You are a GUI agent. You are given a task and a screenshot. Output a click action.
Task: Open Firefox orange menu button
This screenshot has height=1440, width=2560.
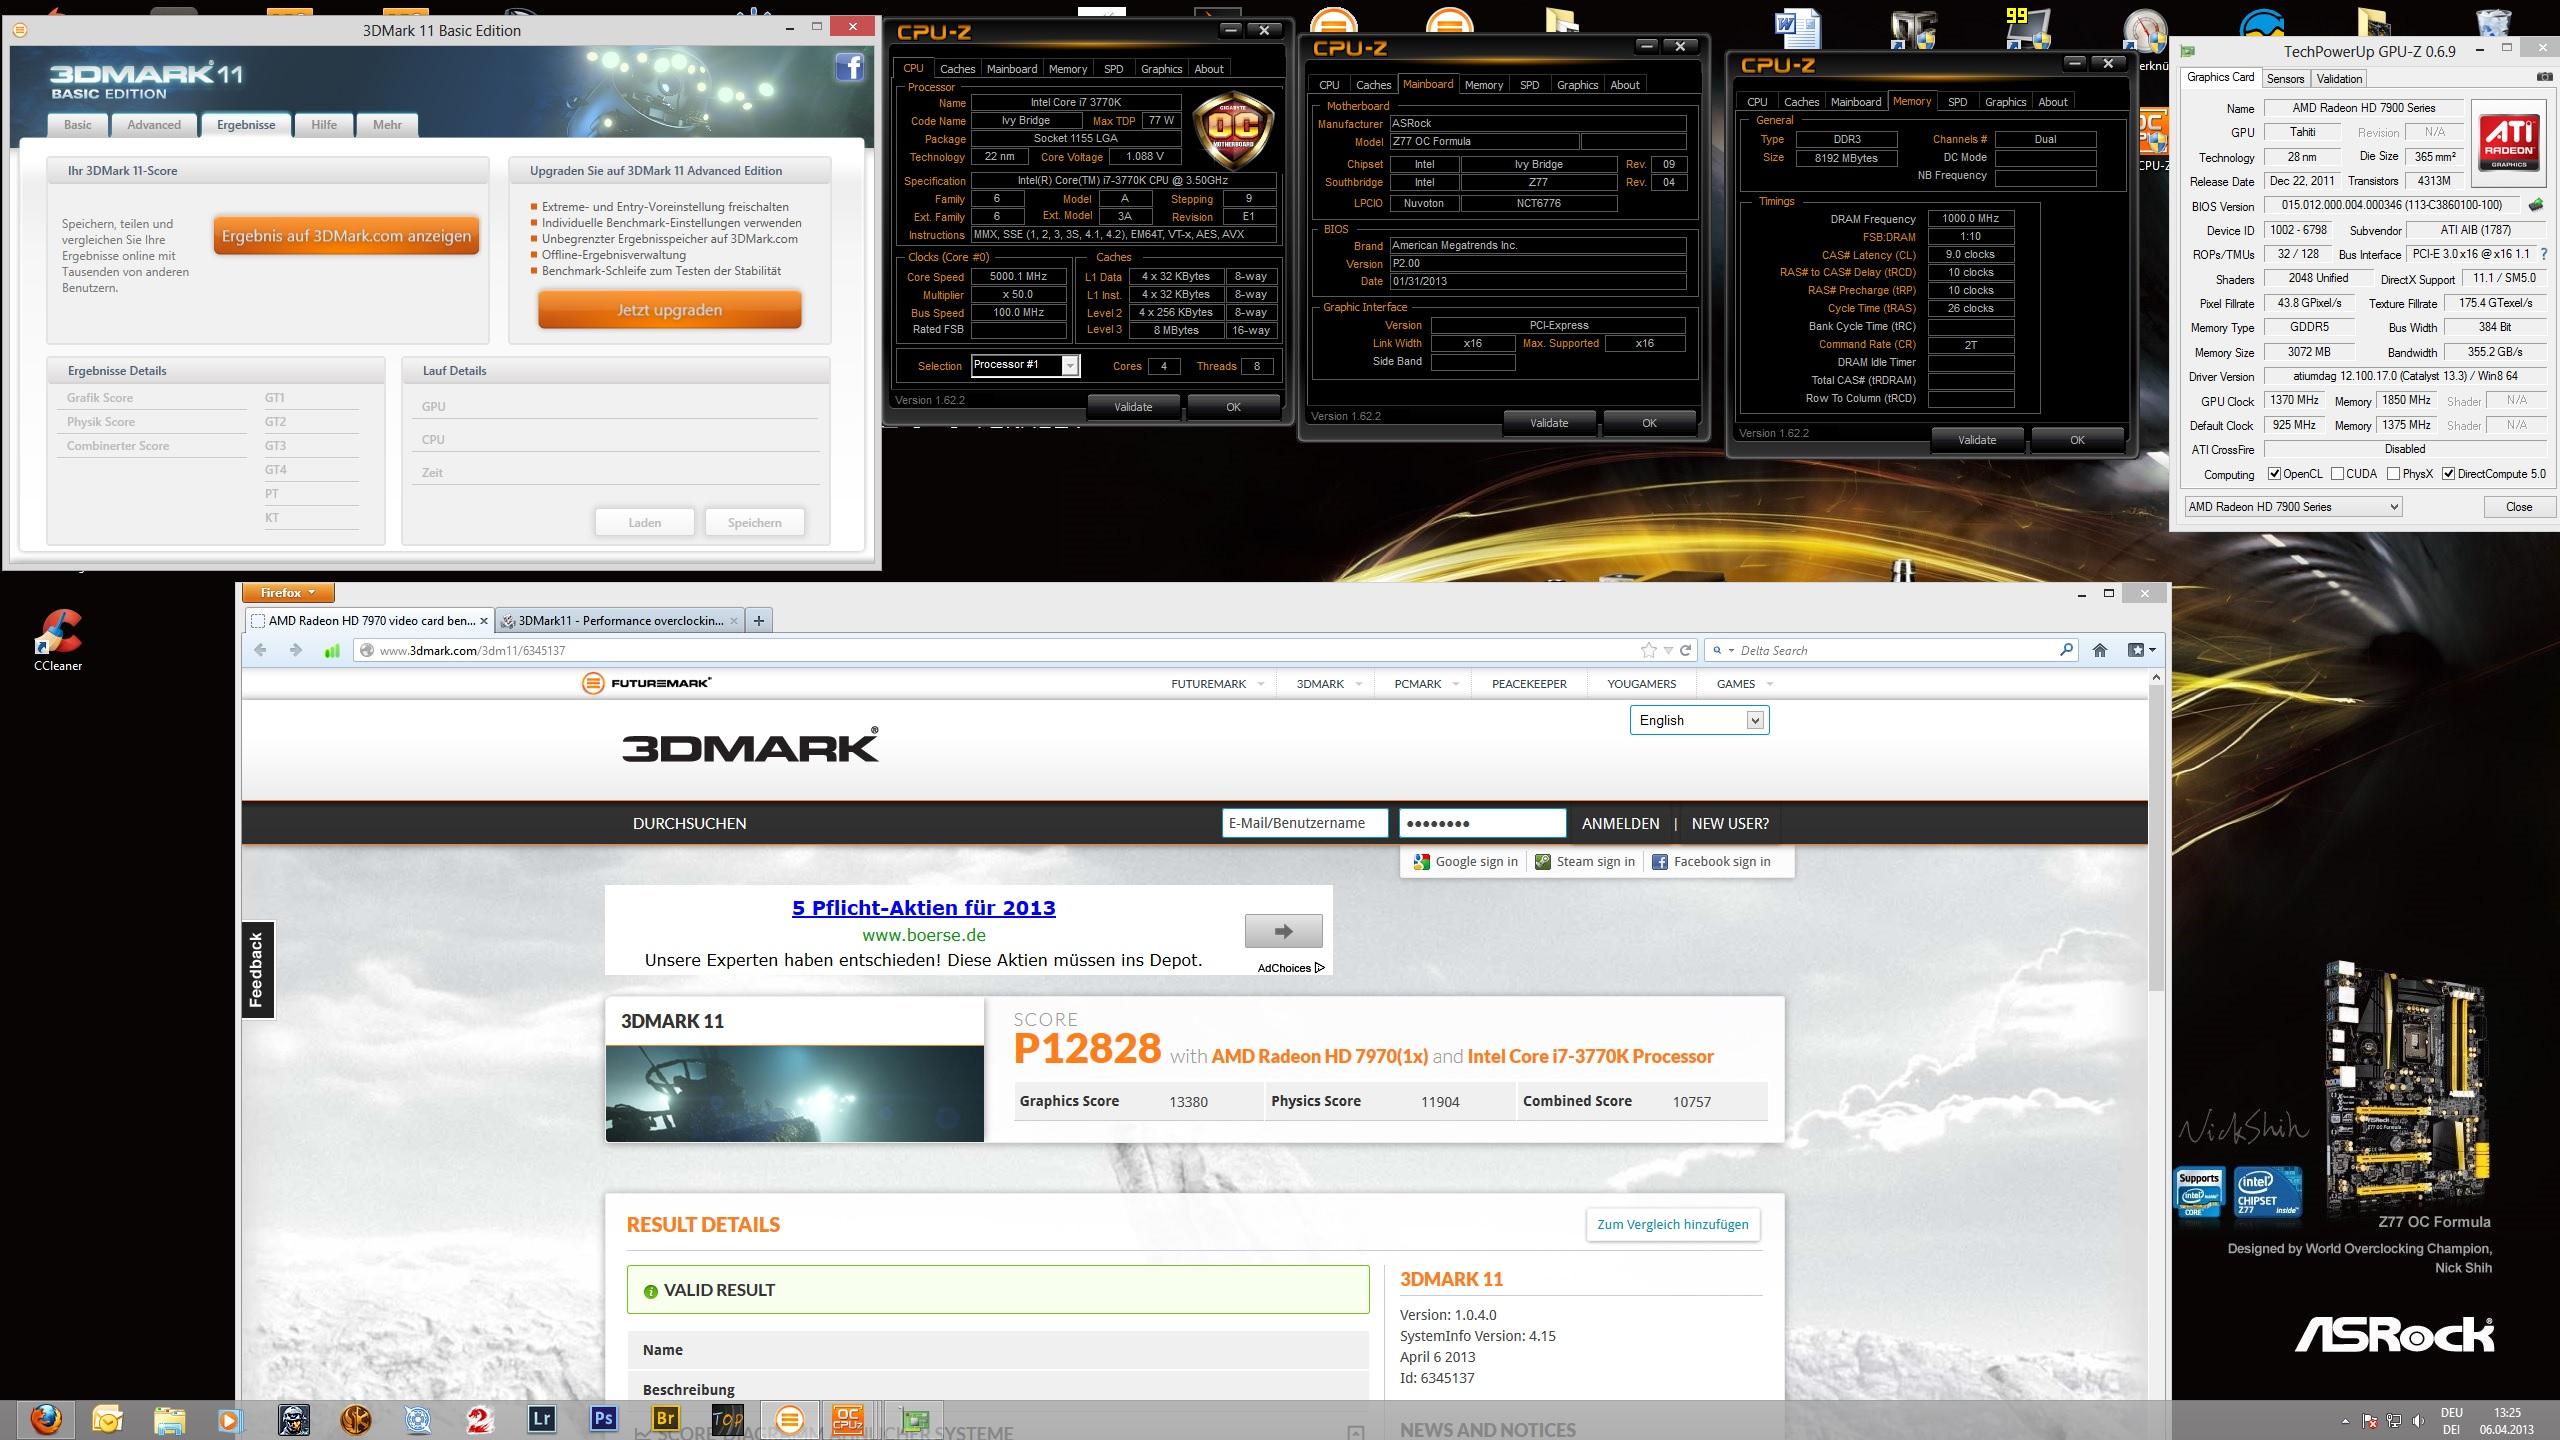(x=288, y=593)
